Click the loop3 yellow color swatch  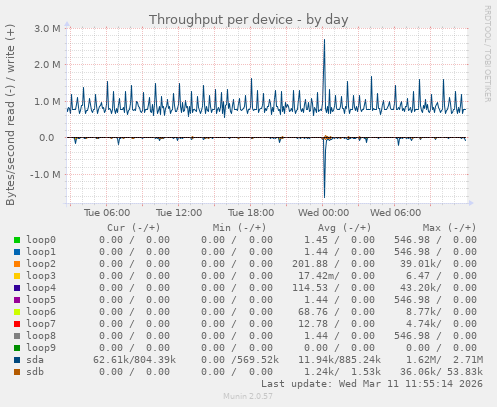[17, 276]
